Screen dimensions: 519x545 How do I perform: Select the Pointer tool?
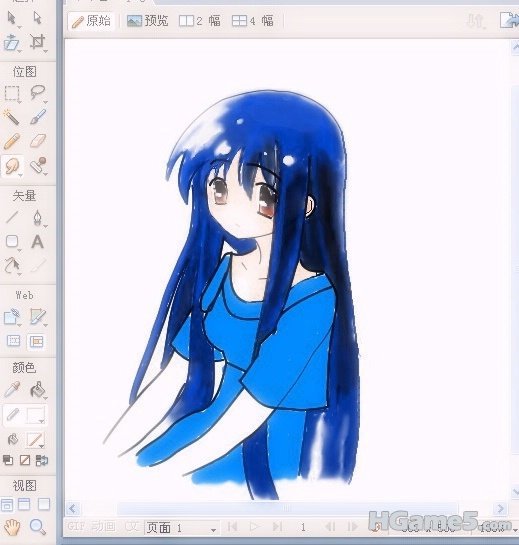tap(12, 18)
